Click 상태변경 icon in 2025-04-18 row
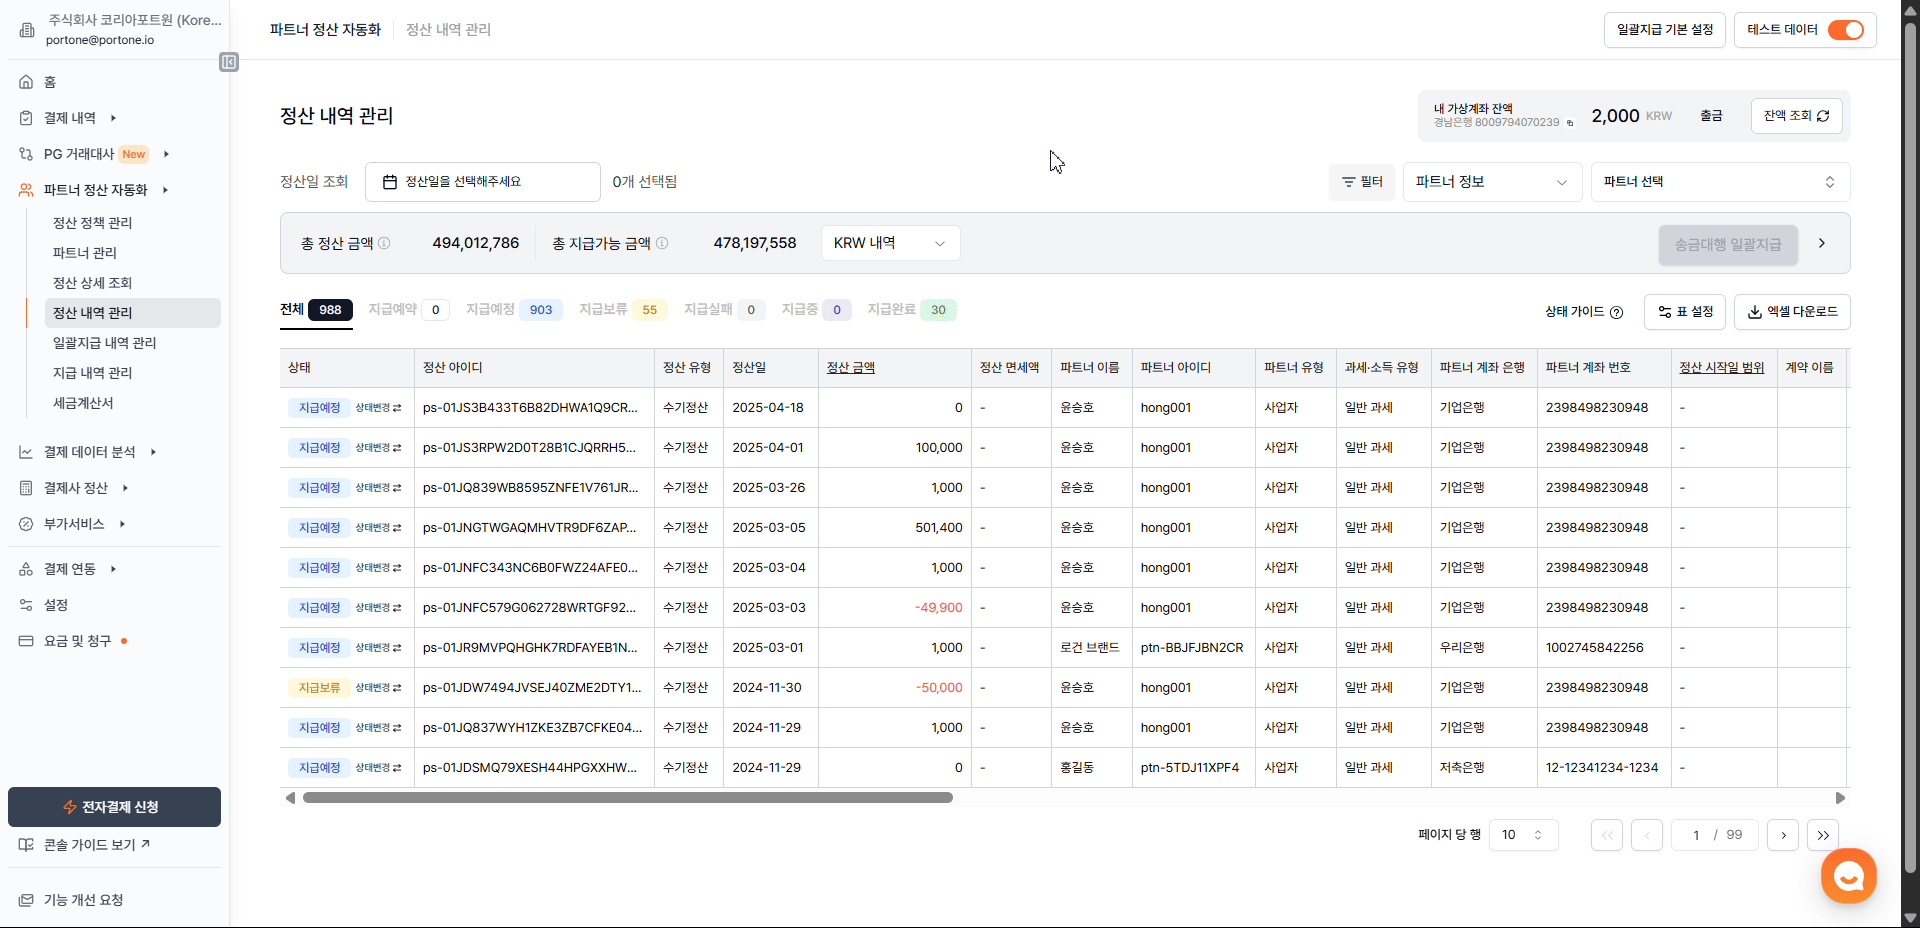Viewport: 1920px width, 928px height. click(397, 408)
